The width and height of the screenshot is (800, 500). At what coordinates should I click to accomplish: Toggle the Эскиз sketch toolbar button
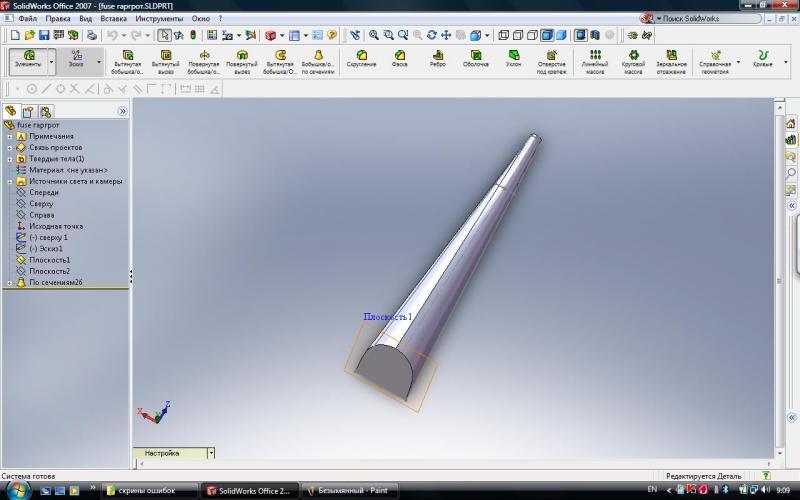coord(77,59)
